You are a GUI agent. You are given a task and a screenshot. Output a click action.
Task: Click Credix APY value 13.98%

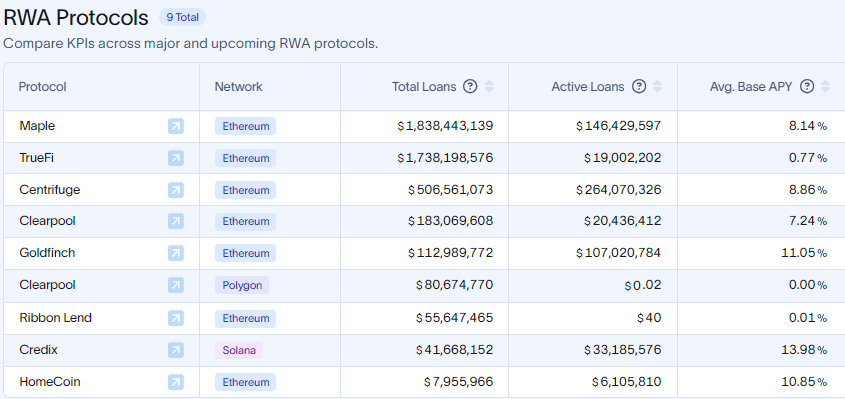point(804,350)
